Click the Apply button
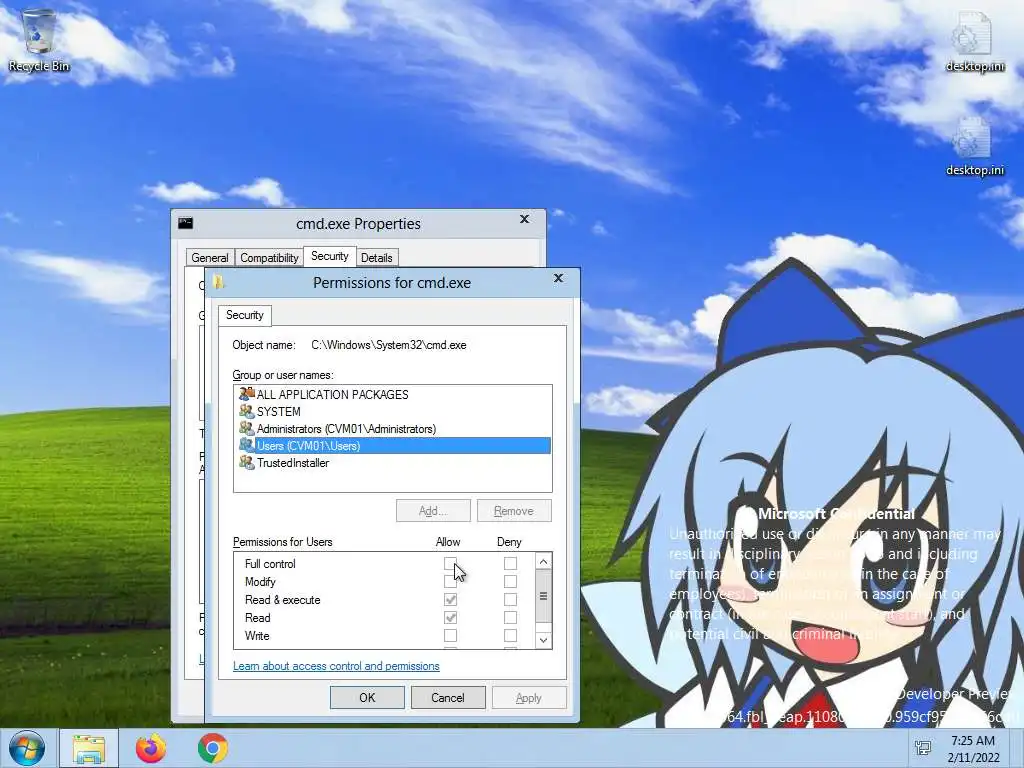 click(529, 697)
